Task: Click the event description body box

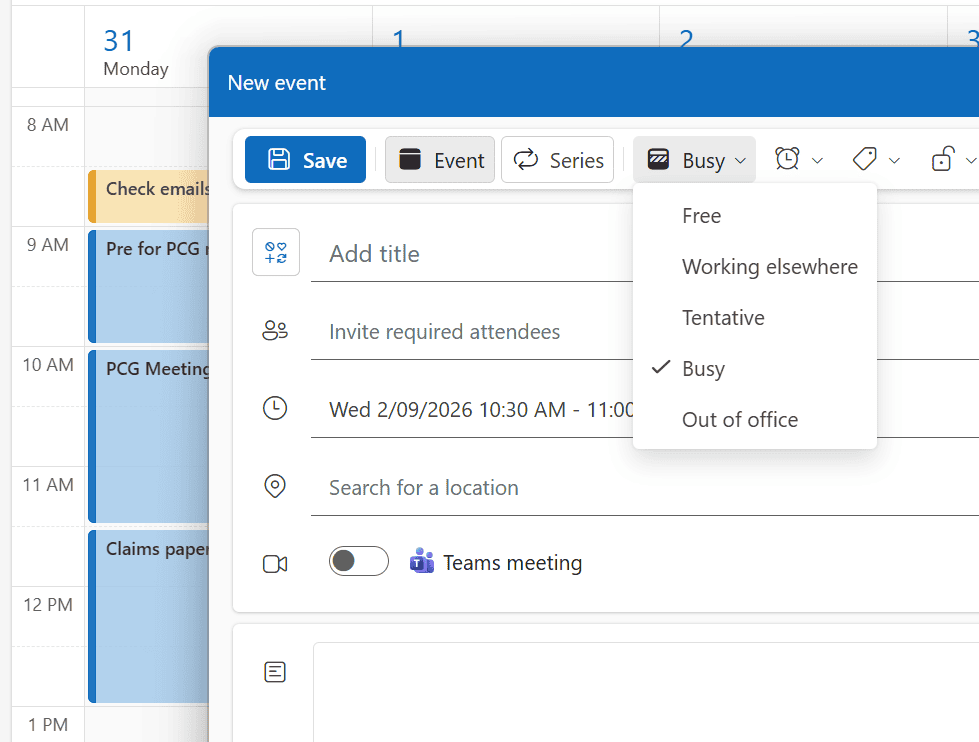Action: tap(646, 692)
